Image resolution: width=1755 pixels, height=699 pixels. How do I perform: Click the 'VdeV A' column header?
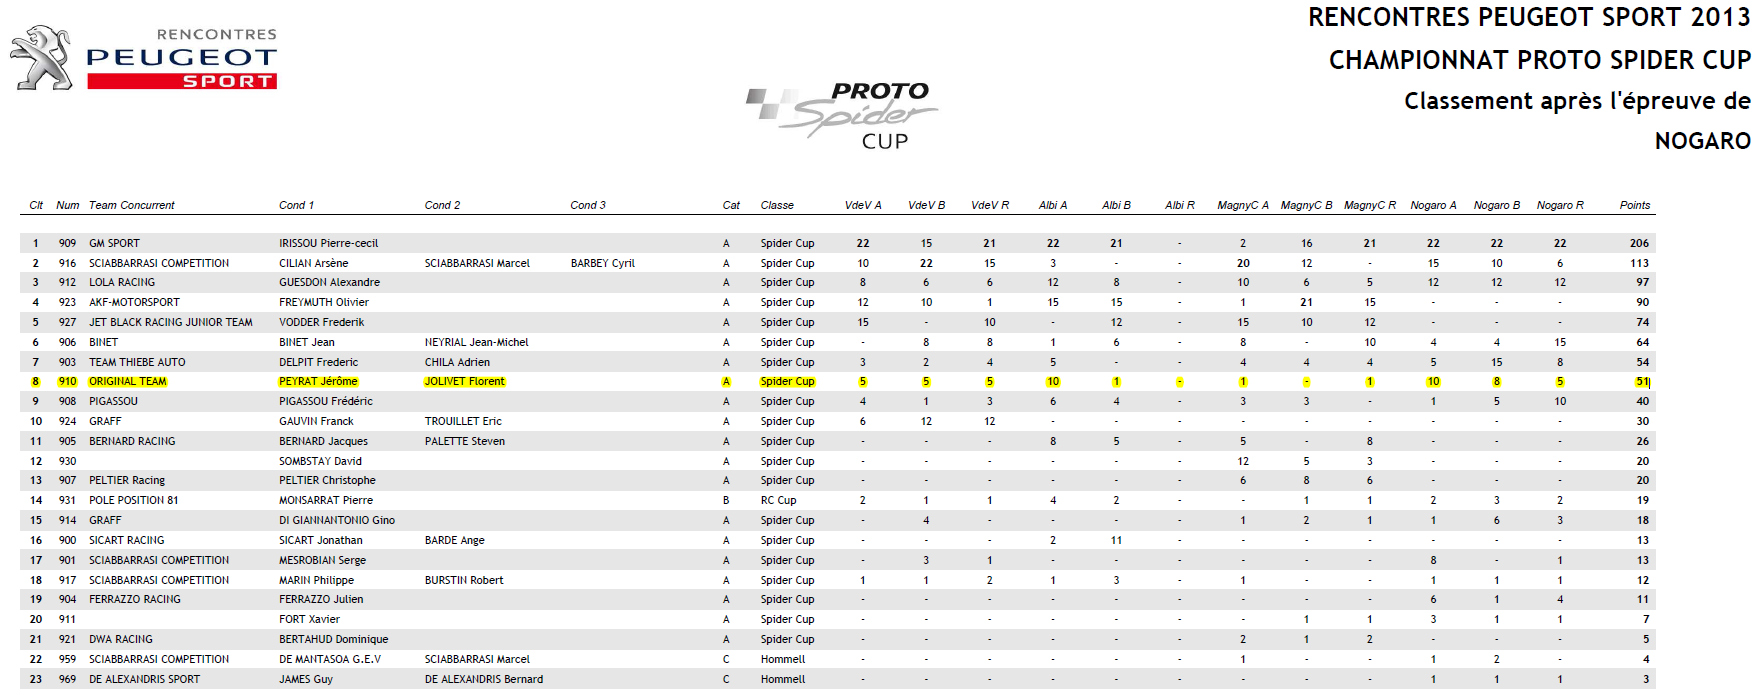coord(862,205)
